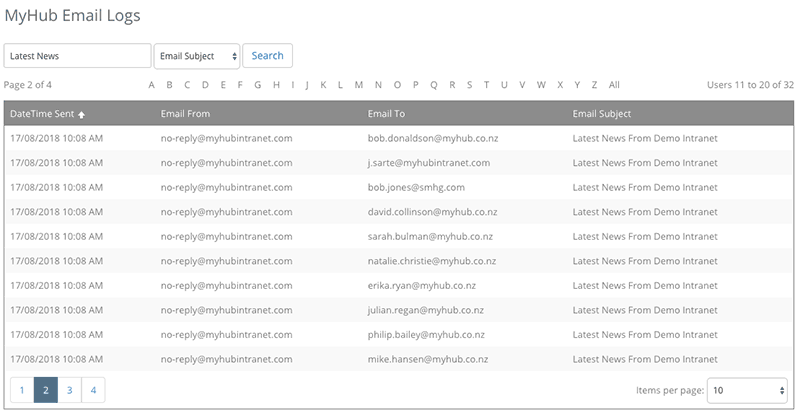Select bob.jones@smhg.com recipient cell
The width and height of the screenshot is (800, 413).
416,187
